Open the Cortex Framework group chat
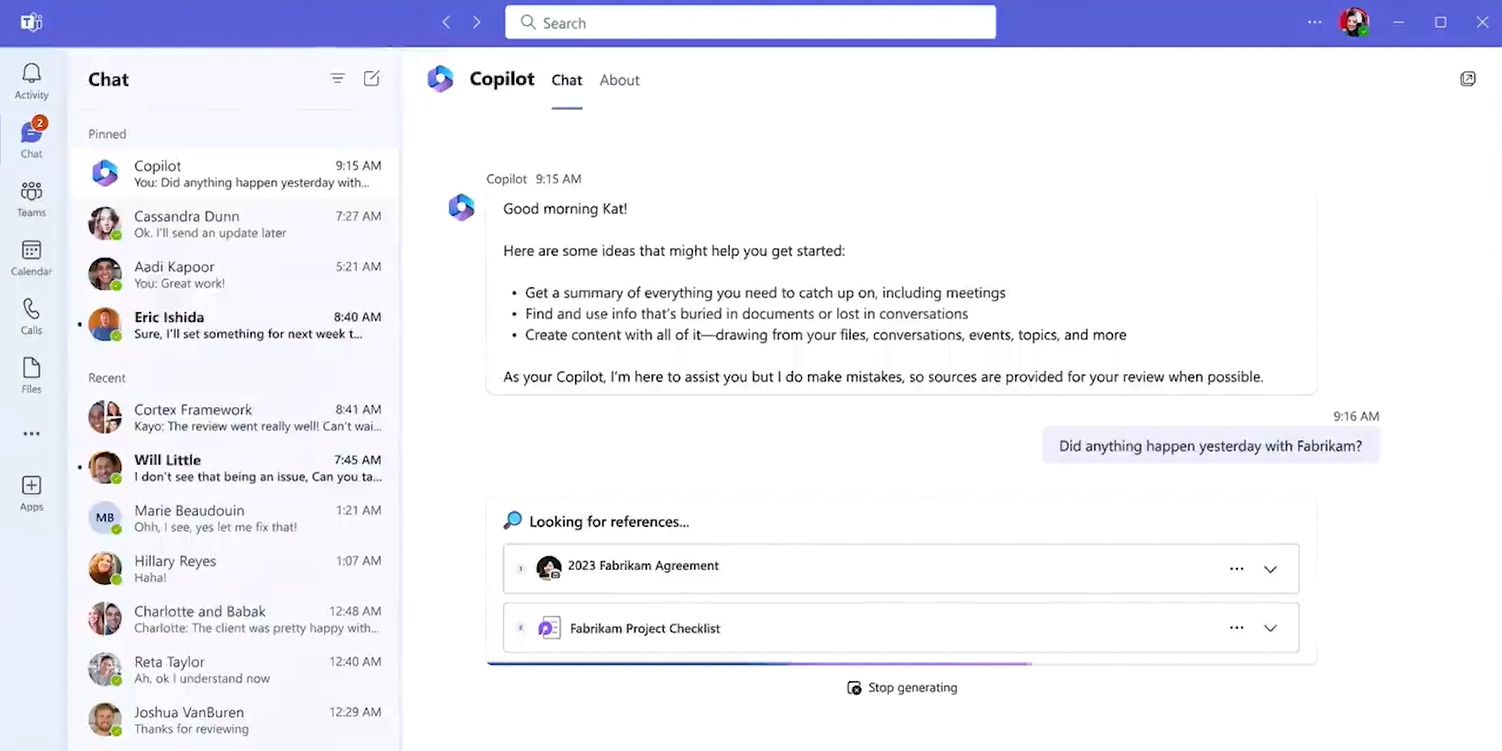The width and height of the screenshot is (1502, 751). click(x=234, y=417)
